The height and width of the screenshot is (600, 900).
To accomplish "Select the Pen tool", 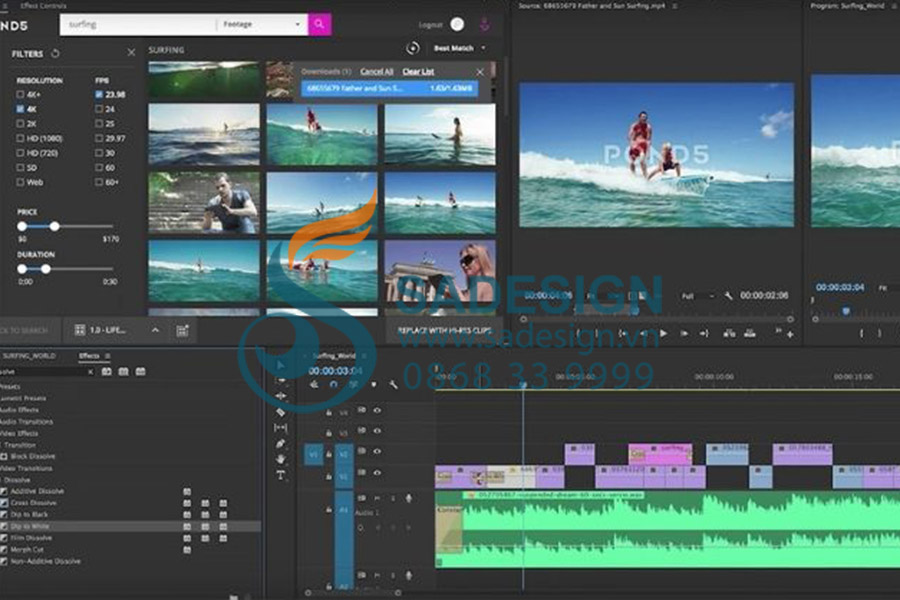I will coord(281,443).
